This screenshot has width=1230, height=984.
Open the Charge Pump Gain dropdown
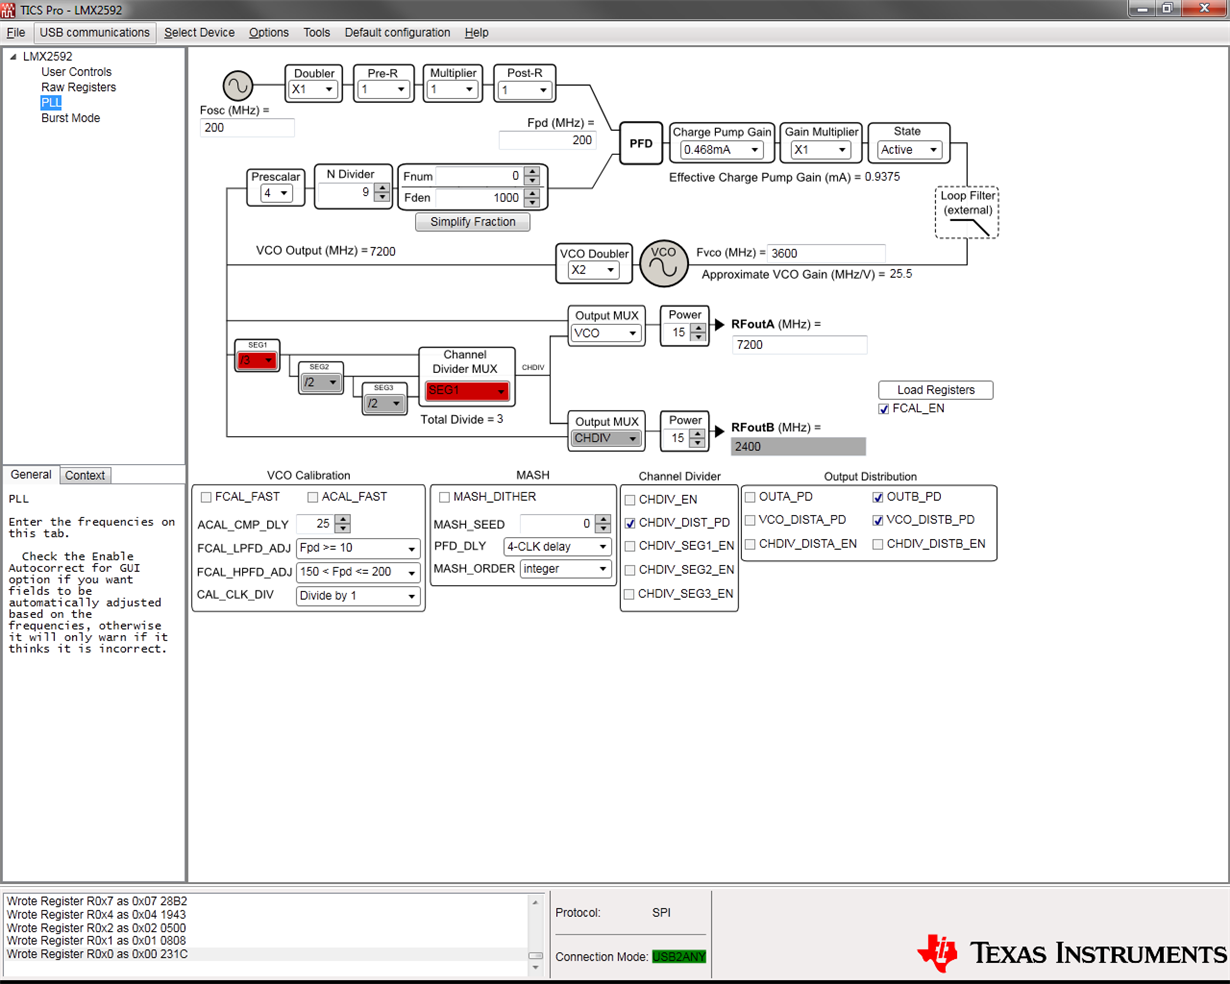click(x=721, y=150)
